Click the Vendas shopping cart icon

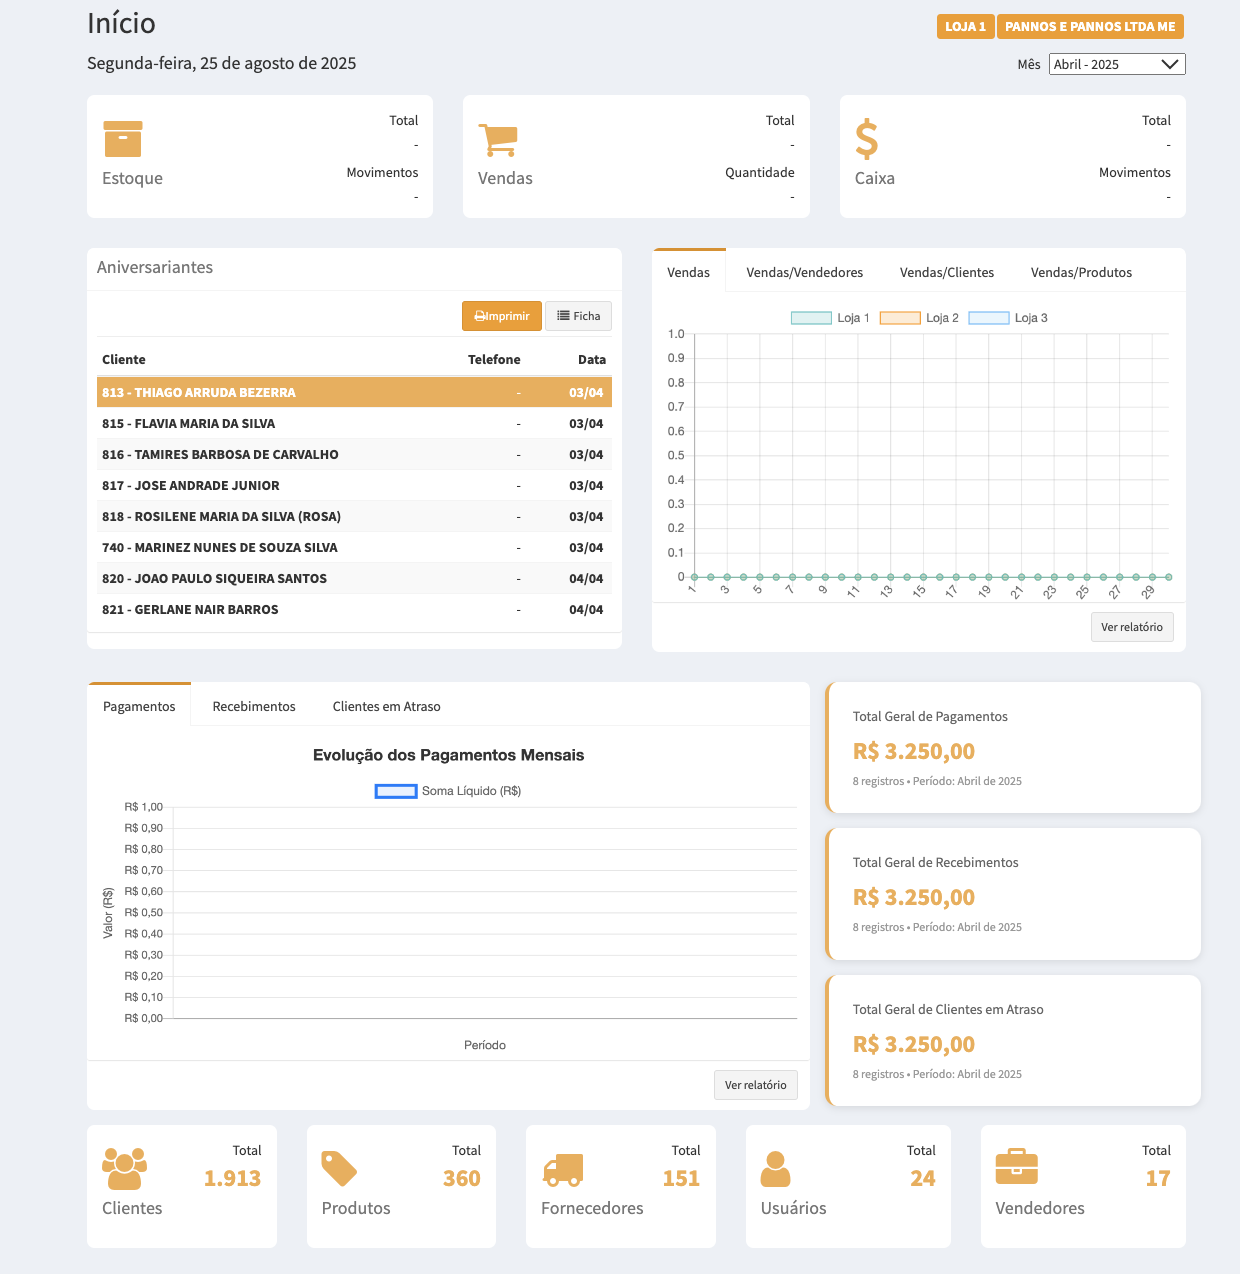498,140
